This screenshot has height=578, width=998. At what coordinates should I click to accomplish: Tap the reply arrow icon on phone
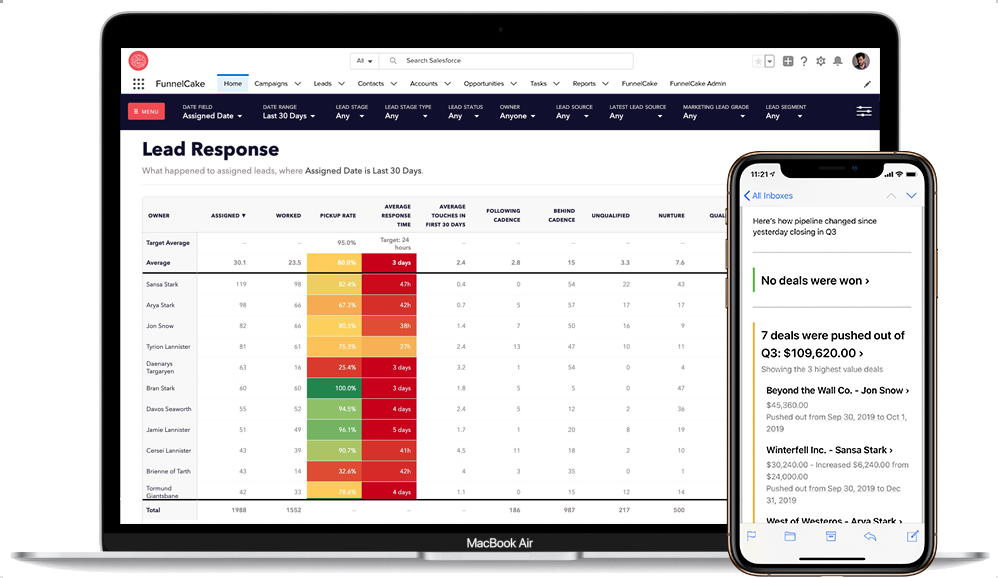click(870, 537)
